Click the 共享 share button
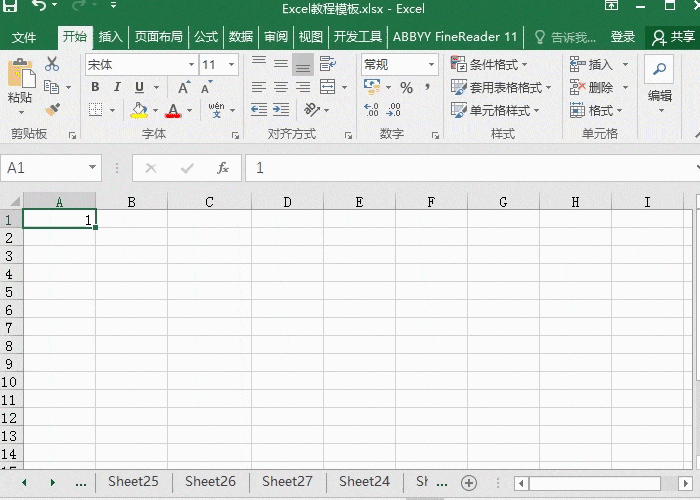 click(x=673, y=37)
